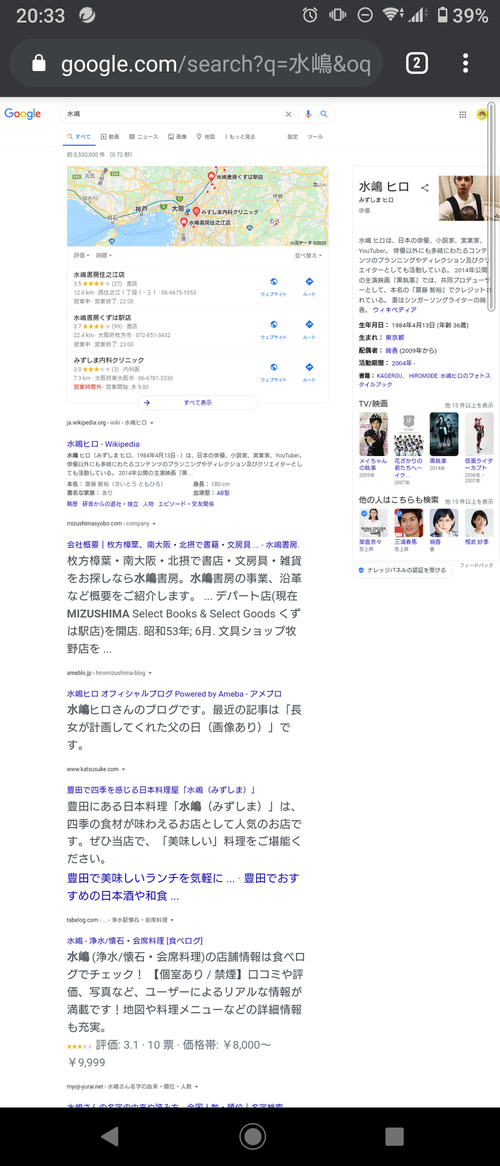The image size is (500, 1166).
Task: Open website for 水嶋書房くずは駅店
Action: pyautogui.click(x=274, y=329)
